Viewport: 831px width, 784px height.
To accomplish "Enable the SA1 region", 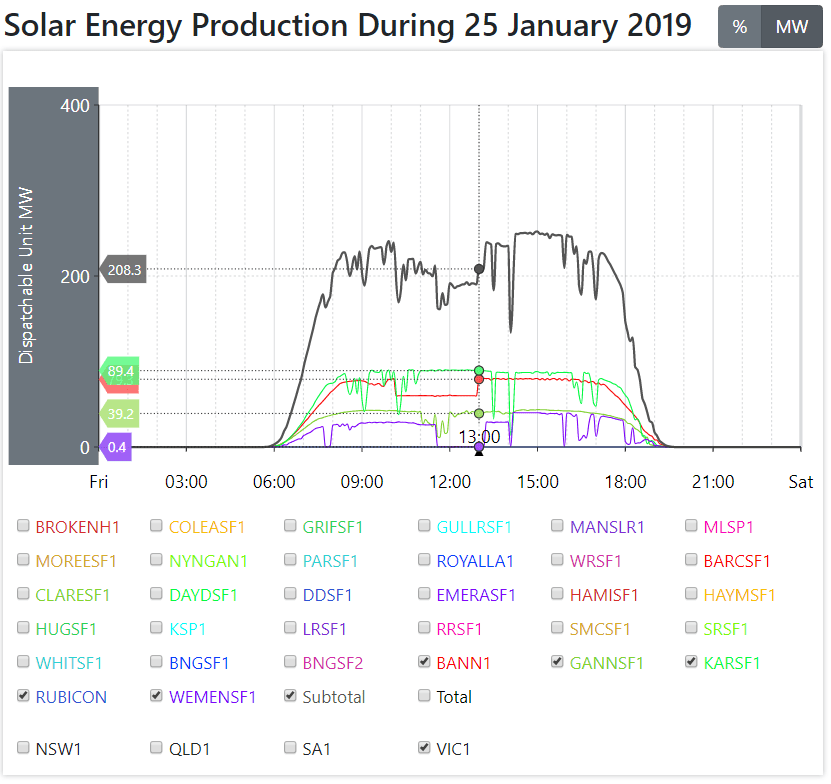I will tap(291, 747).
